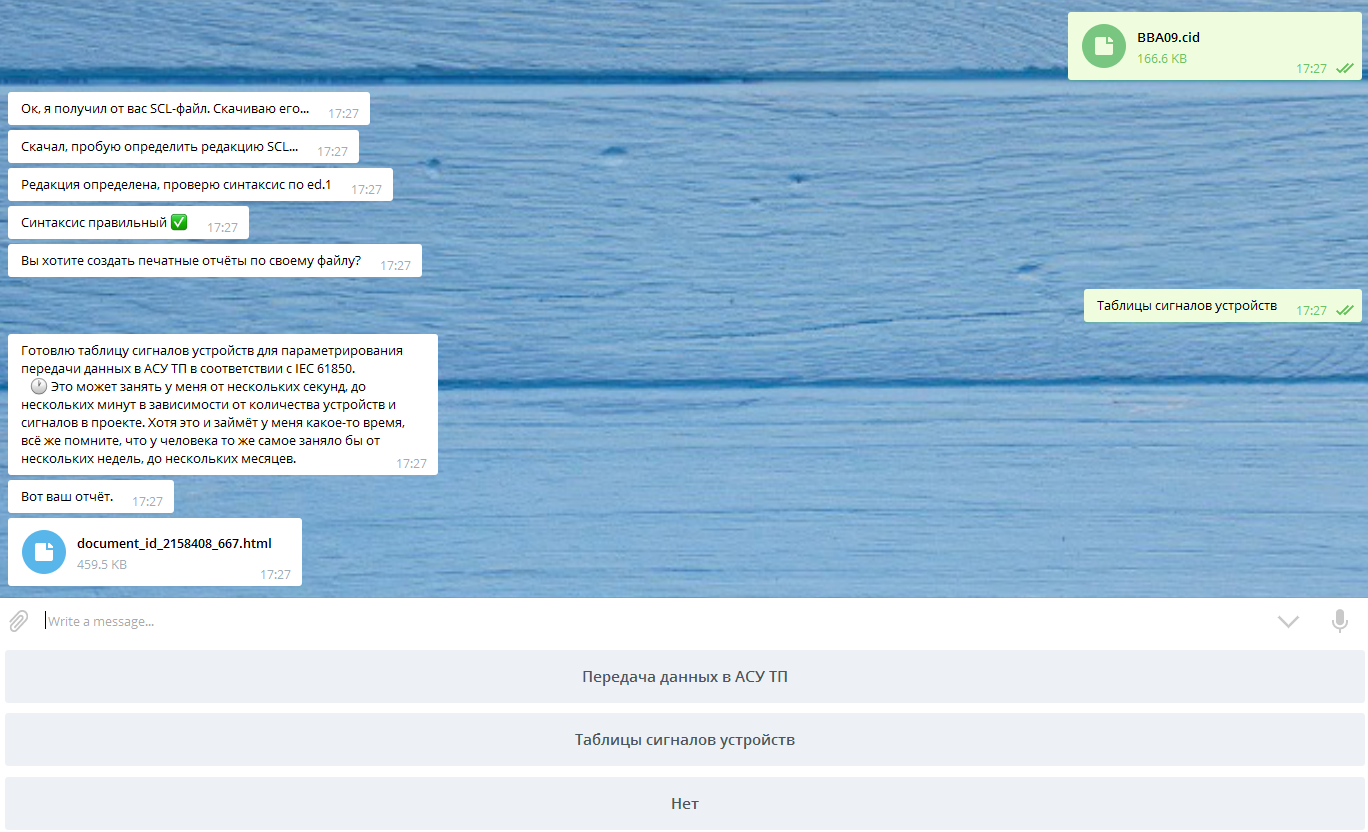This screenshot has width=1368, height=832.
Task: Click the message asking about печатные отчёты
Action: point(215,261)
